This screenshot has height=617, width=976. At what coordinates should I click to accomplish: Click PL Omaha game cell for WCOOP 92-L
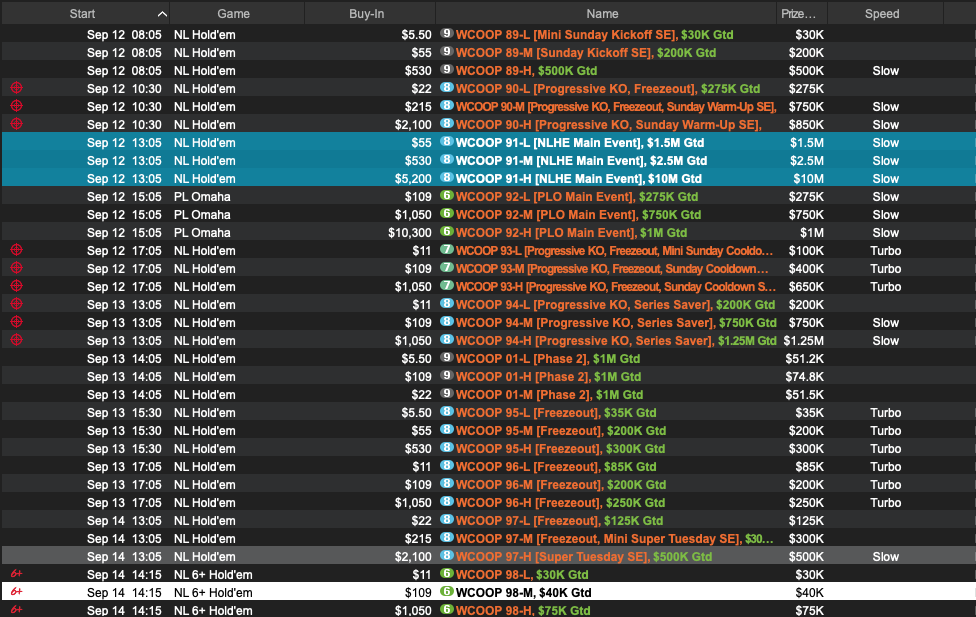point(202,197)
